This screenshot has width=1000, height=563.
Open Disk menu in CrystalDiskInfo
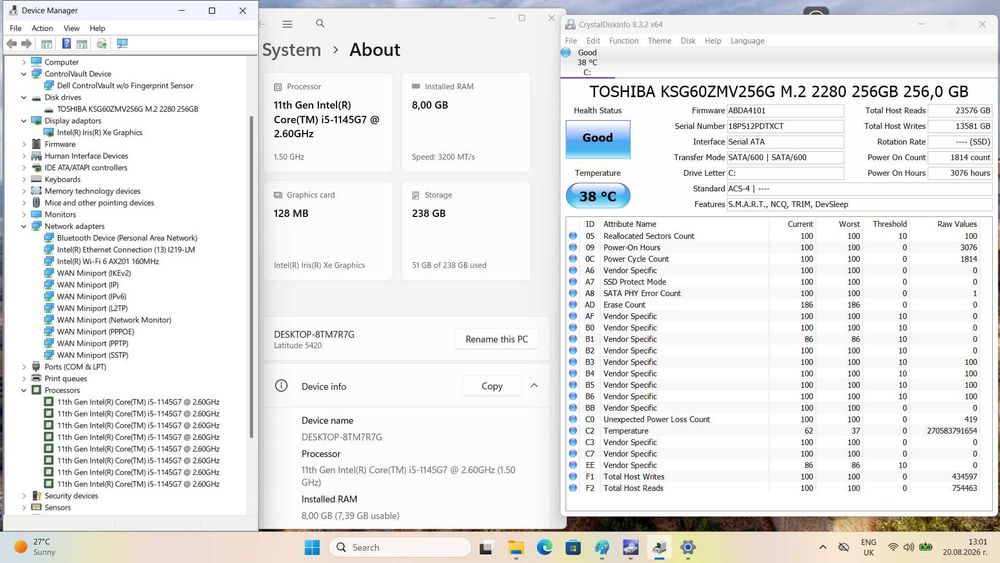click(688, 41)
